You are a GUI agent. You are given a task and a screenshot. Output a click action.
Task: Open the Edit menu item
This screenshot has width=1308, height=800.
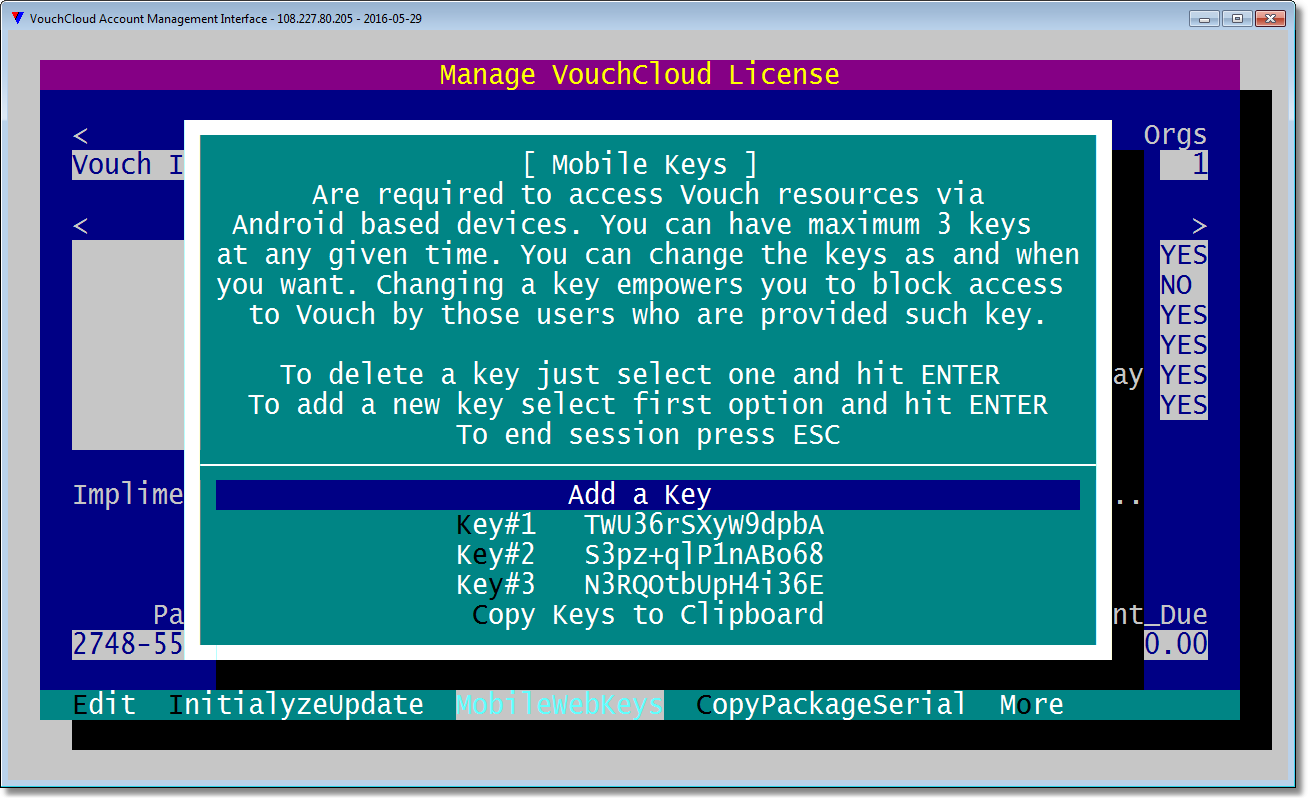[x=104, y=705]
